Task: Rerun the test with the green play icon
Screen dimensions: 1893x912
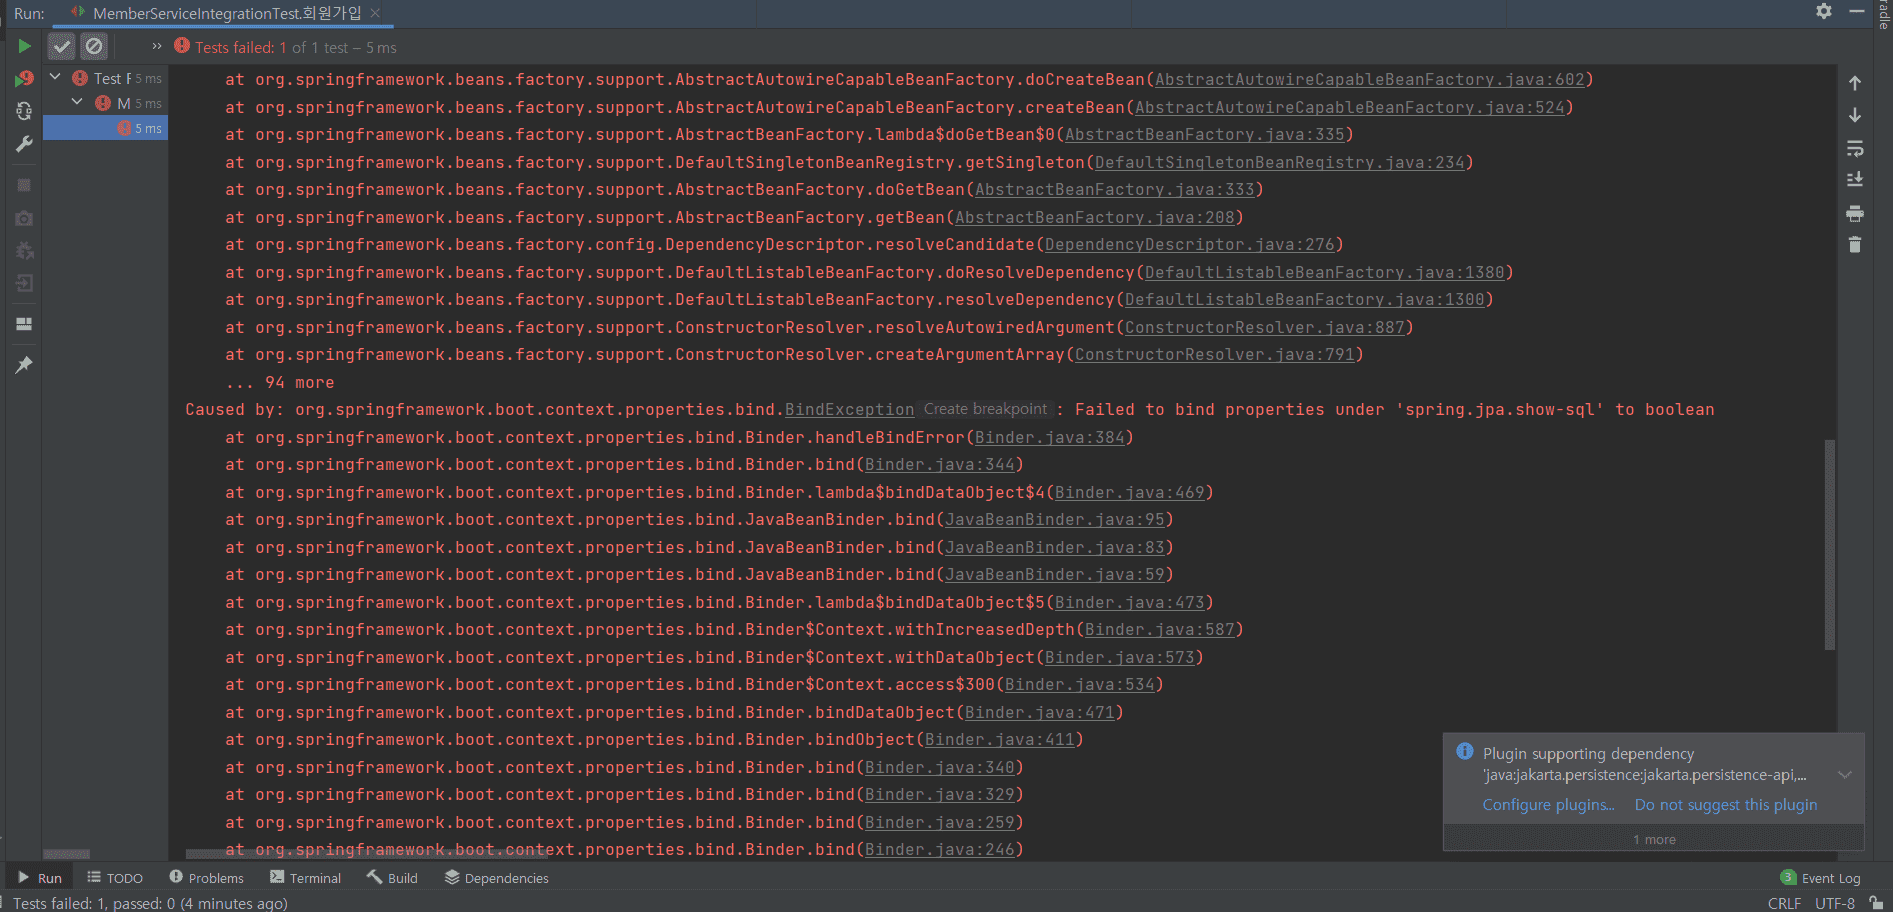Action: pos(24,46)
